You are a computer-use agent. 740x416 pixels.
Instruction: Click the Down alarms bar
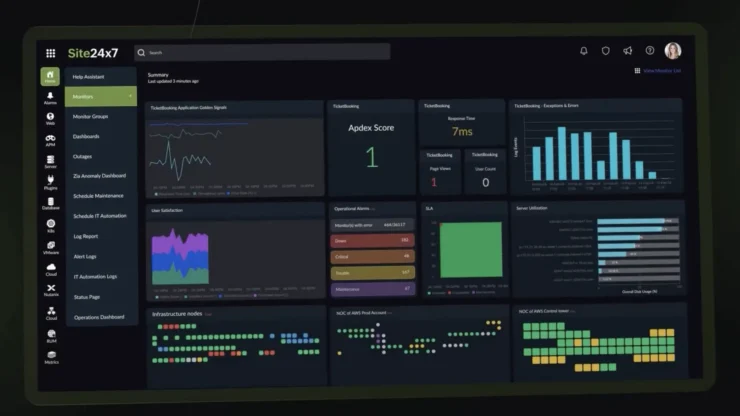coord(372,241)
